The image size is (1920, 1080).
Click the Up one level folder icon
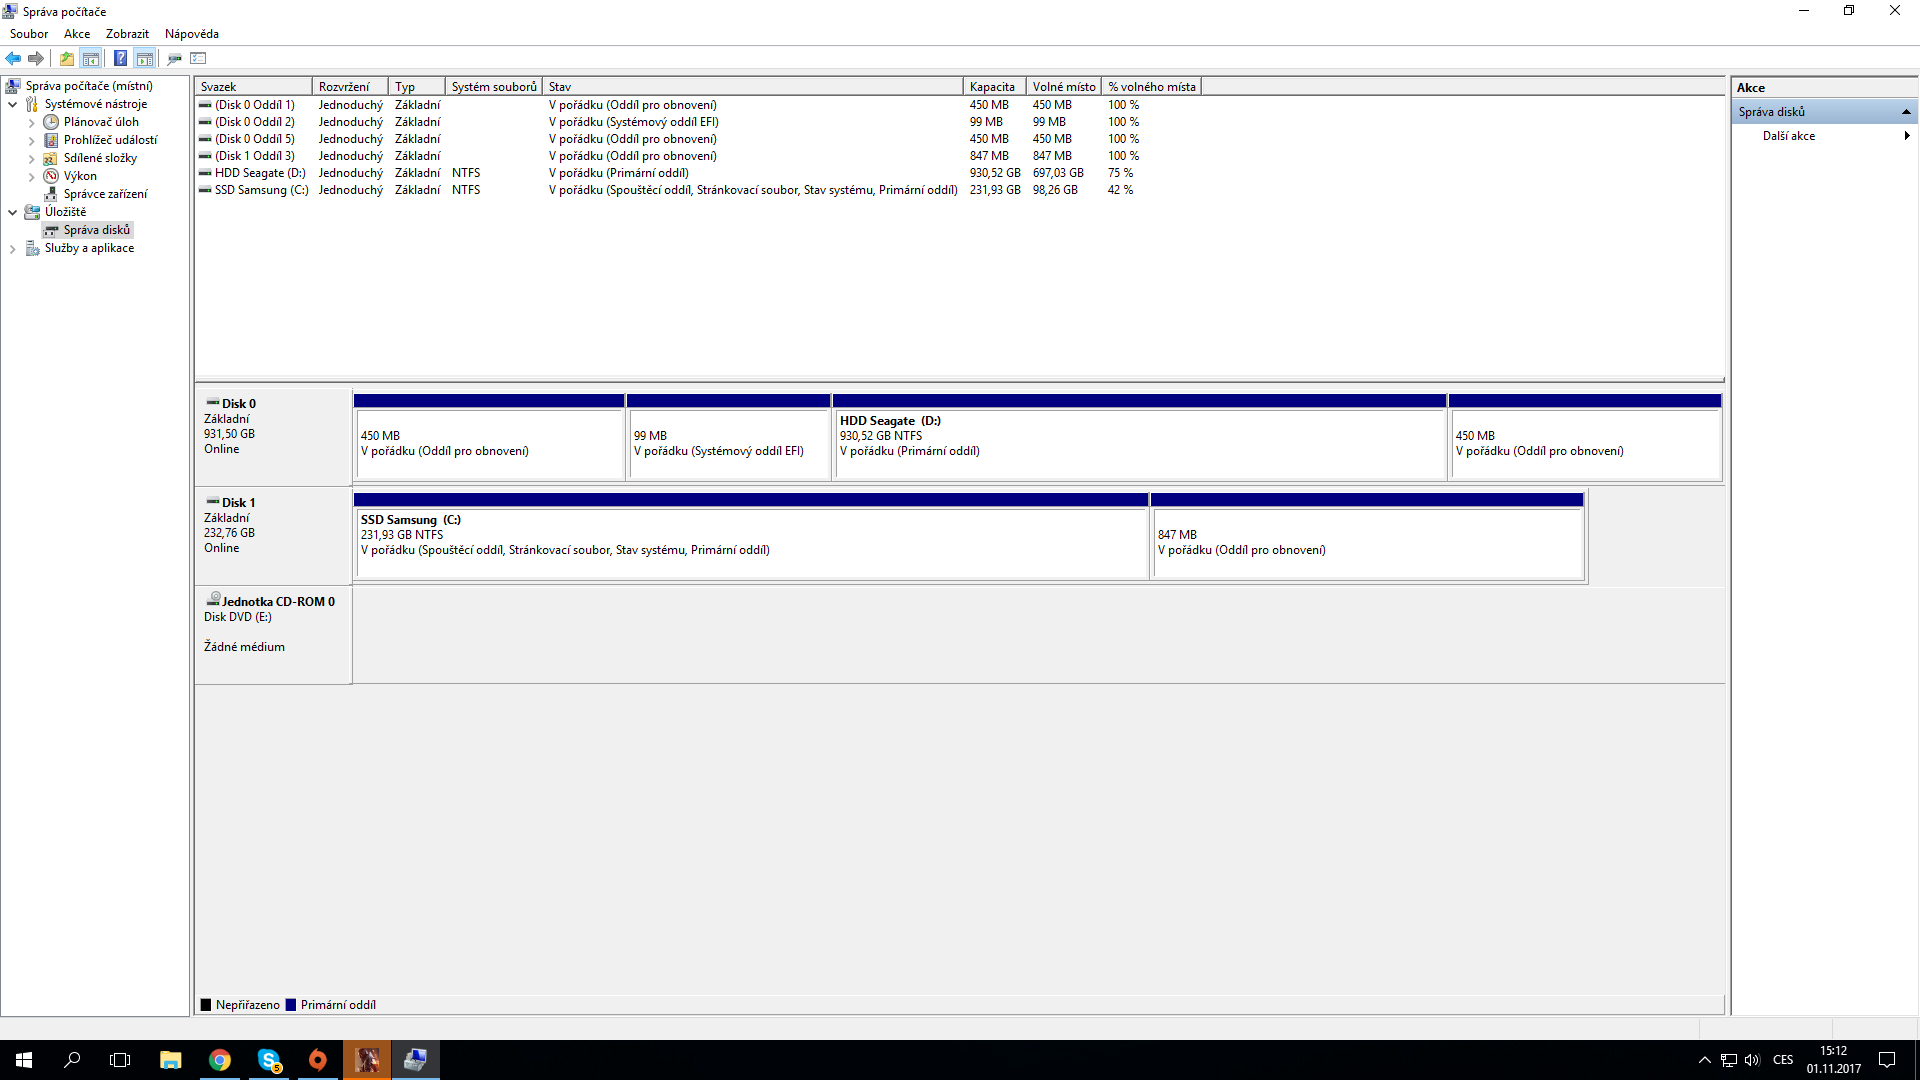(66, 58)
